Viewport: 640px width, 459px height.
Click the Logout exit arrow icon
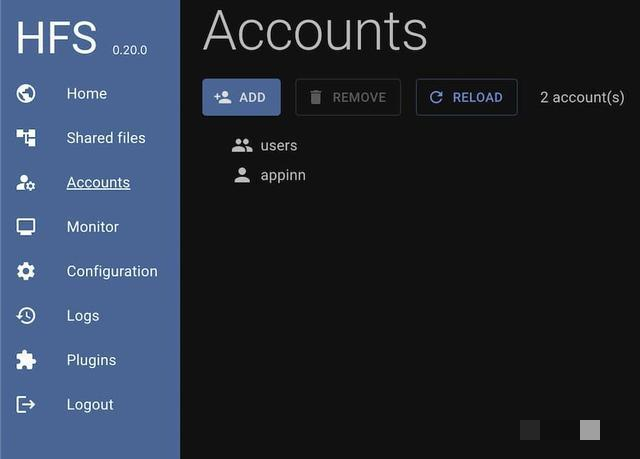point(26,404)
